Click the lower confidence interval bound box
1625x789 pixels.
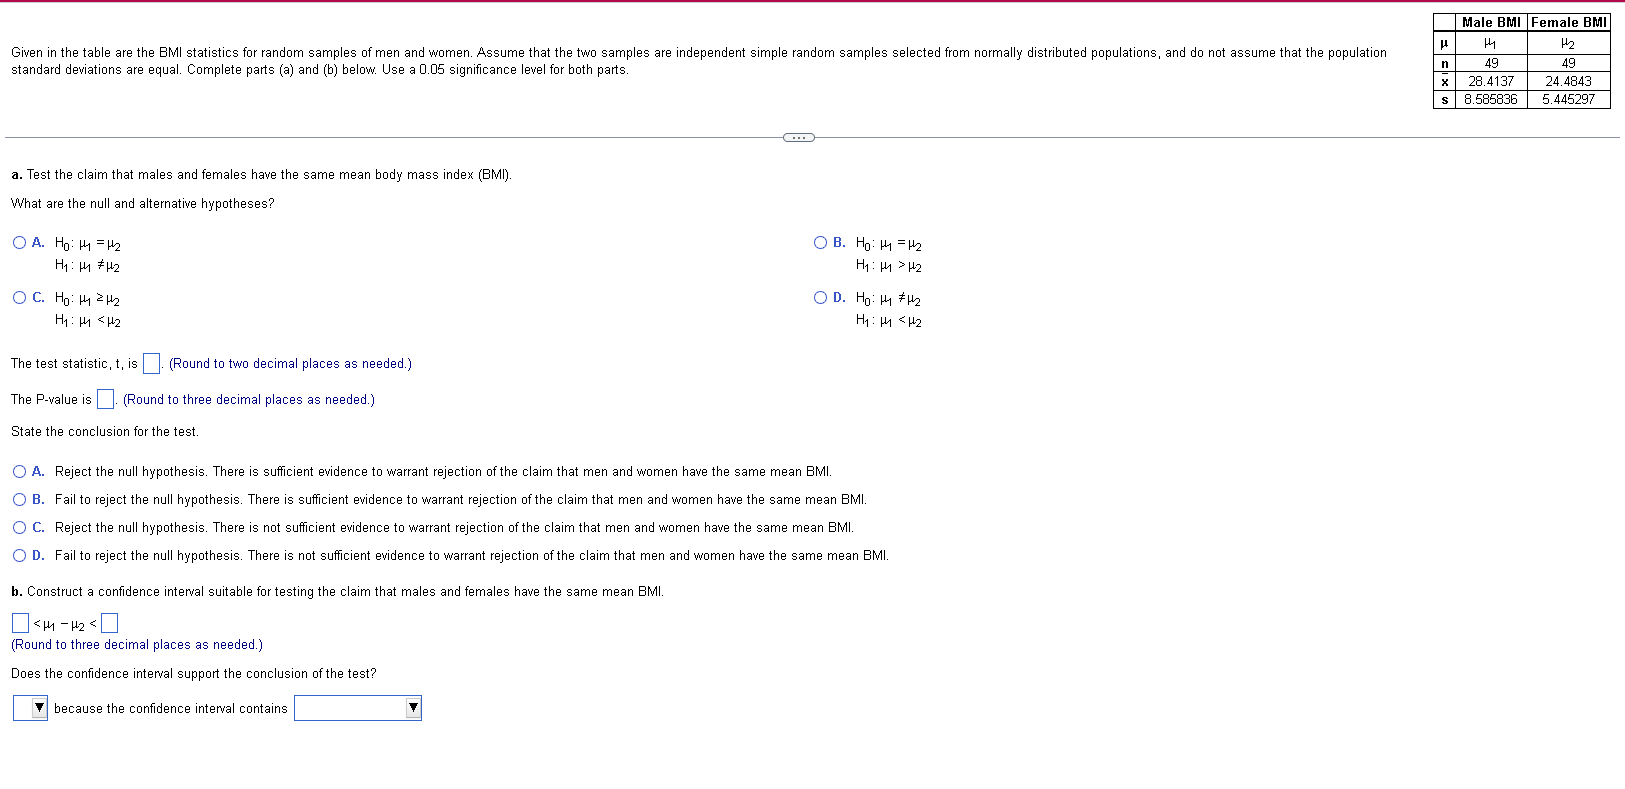tap(19, 622)
